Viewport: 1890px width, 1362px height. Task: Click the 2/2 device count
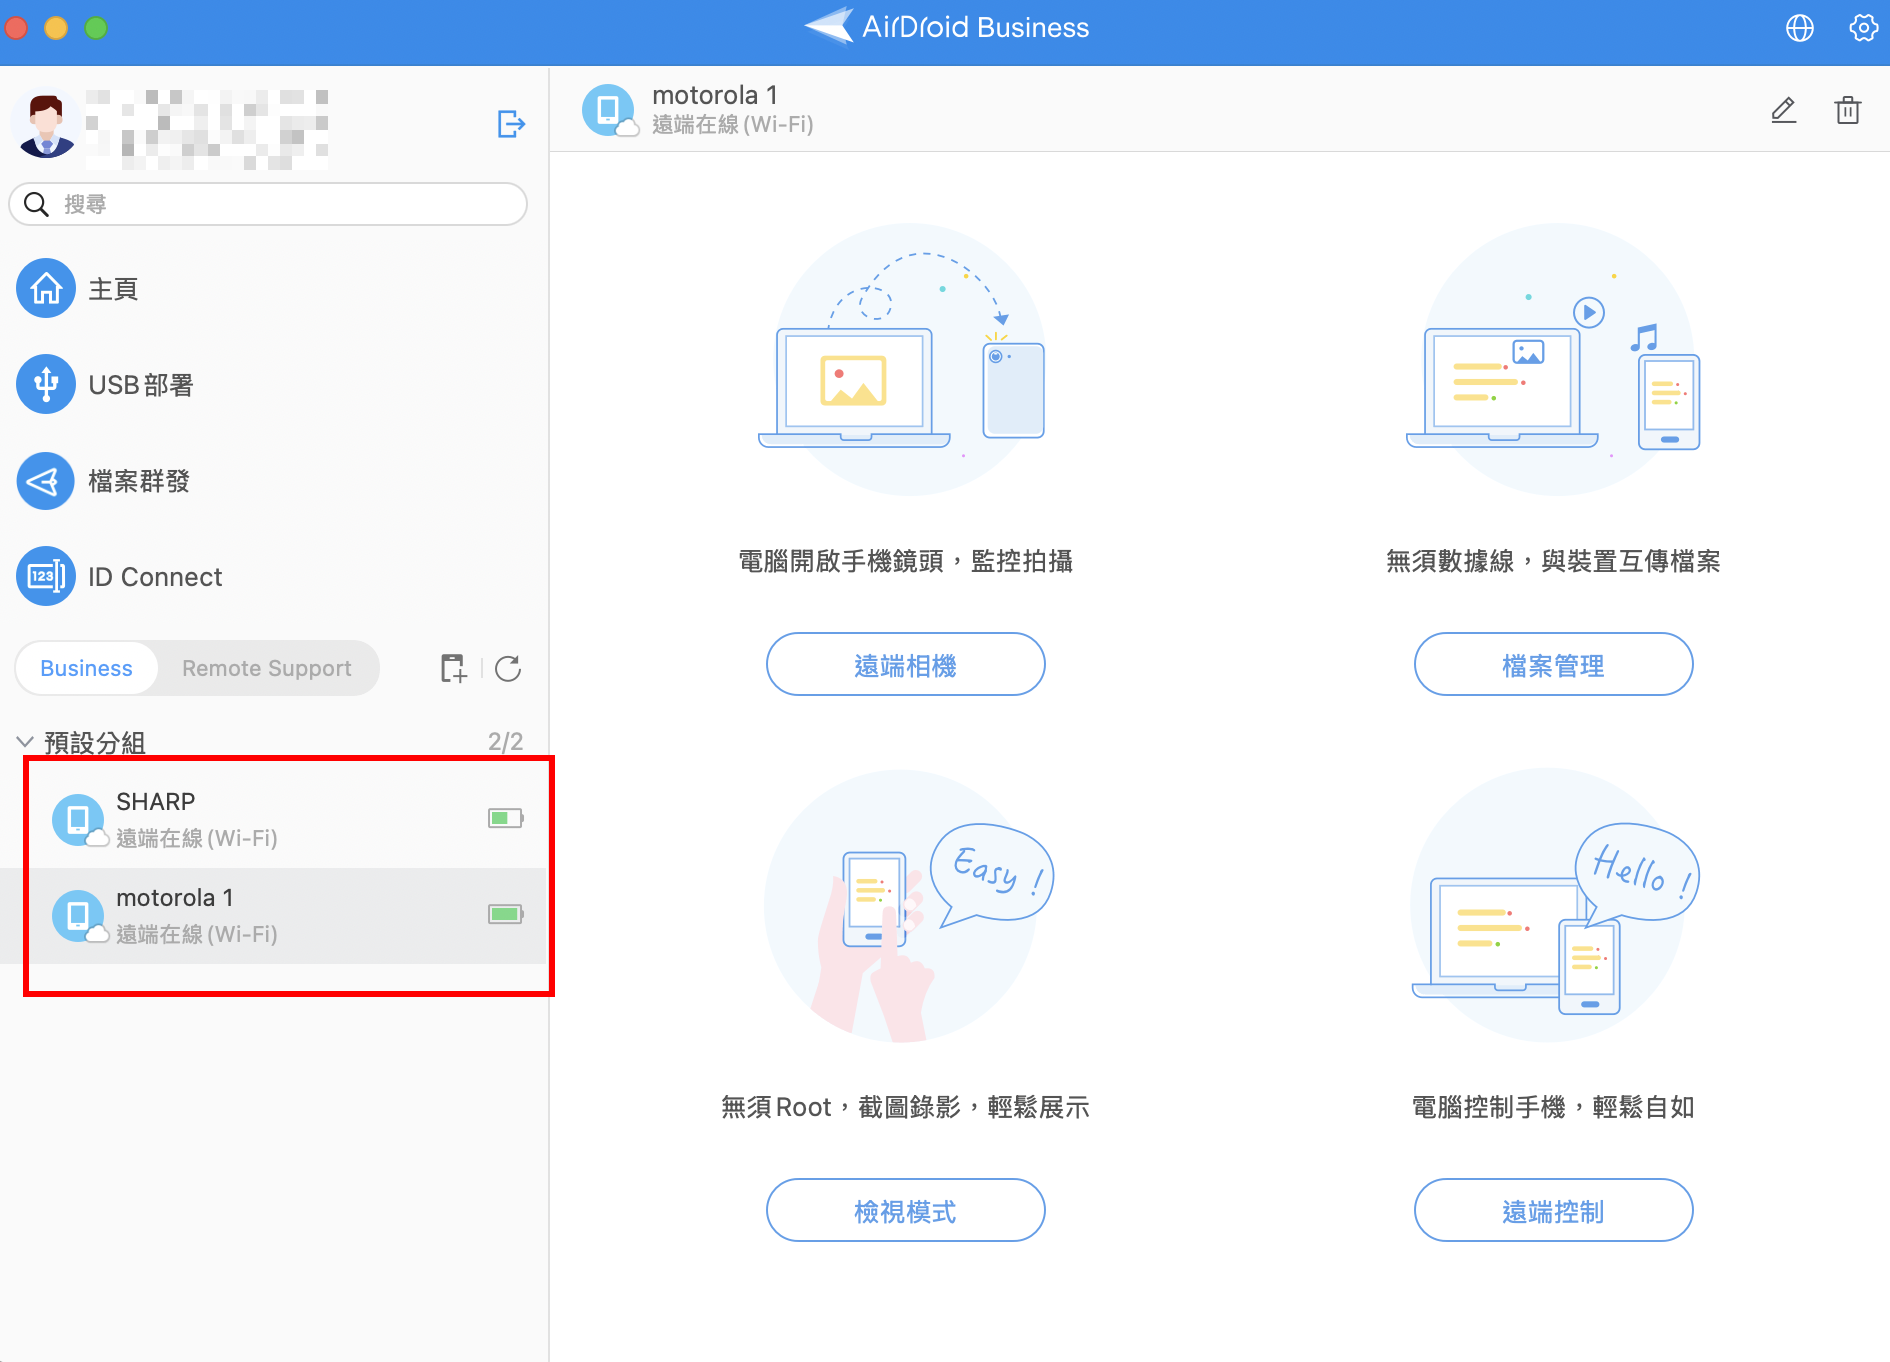pyautogui.click(x=505, y=742)
